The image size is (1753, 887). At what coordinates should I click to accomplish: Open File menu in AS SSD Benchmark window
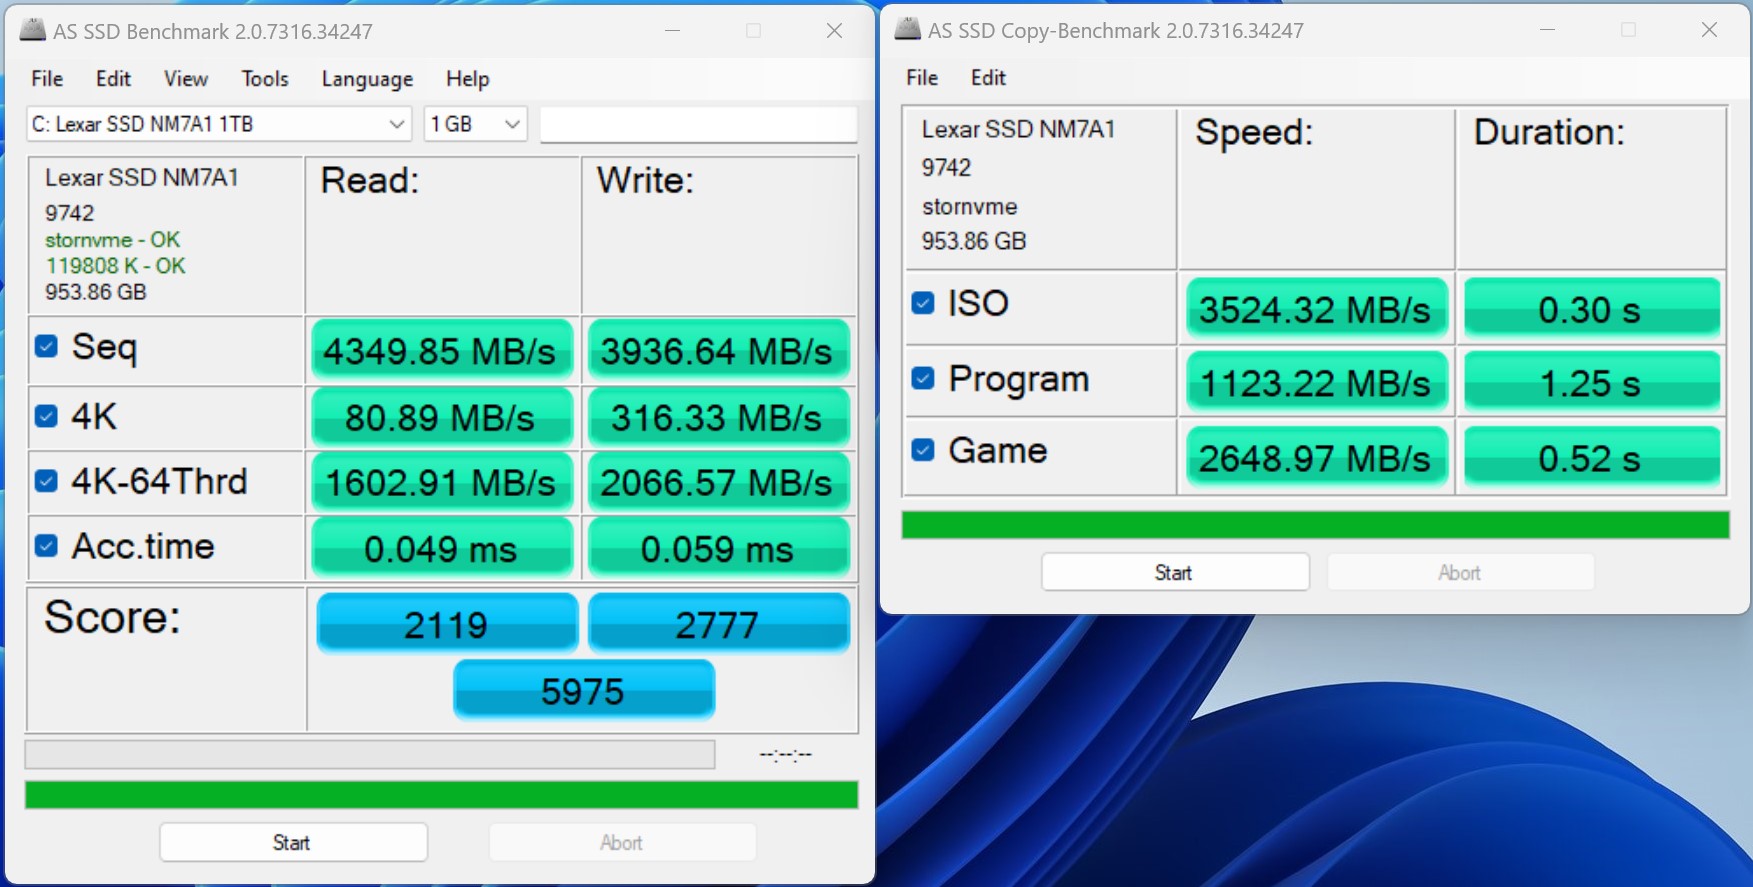click(x=47, y=79)
